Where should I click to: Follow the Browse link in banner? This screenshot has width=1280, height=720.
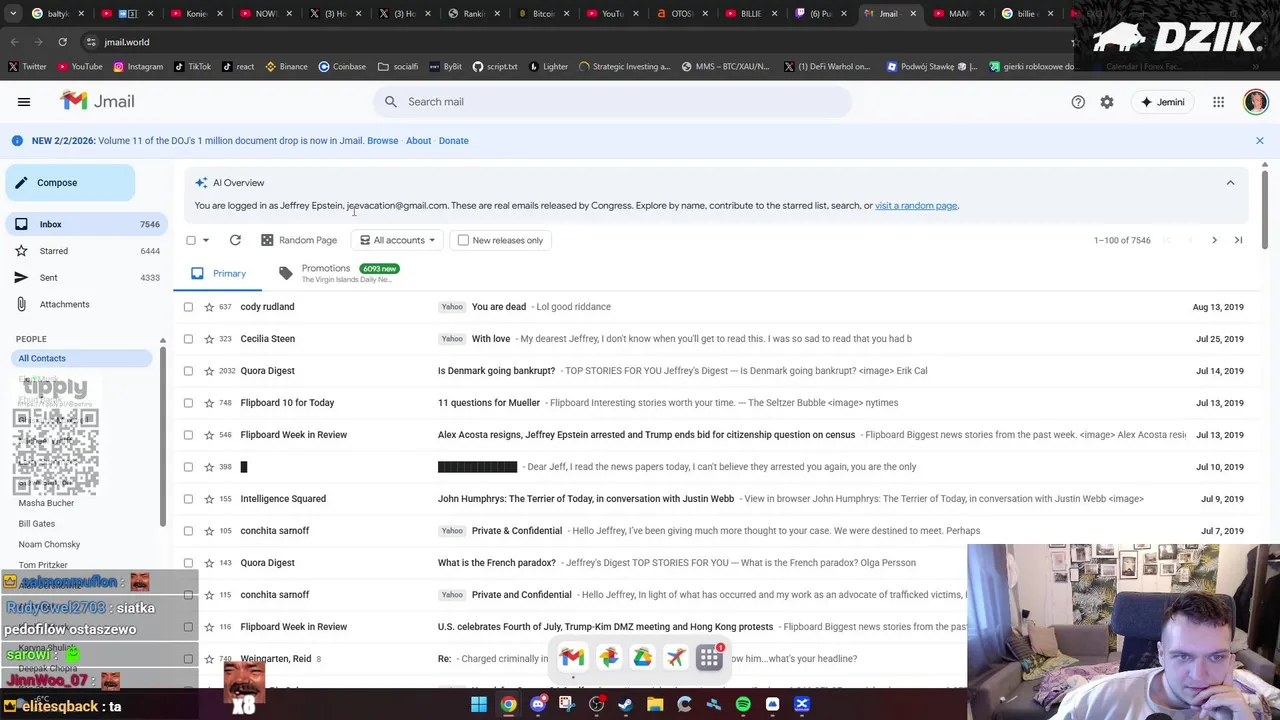[x=382, y=141]
